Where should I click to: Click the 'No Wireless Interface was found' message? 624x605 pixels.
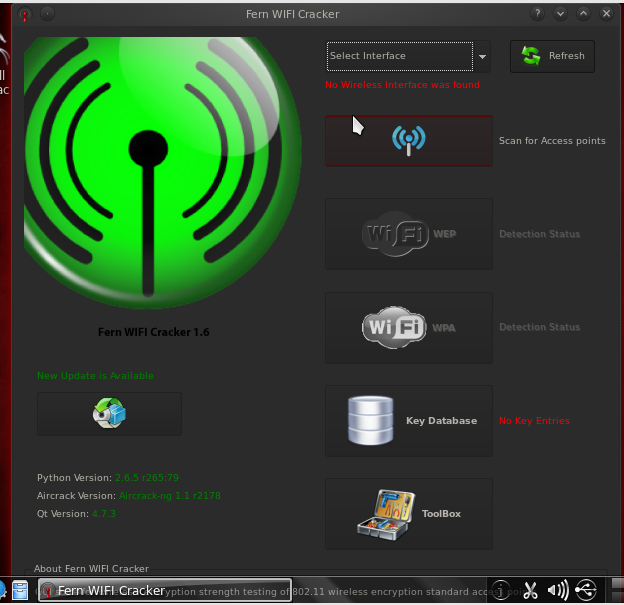click(x=402, y=85)
